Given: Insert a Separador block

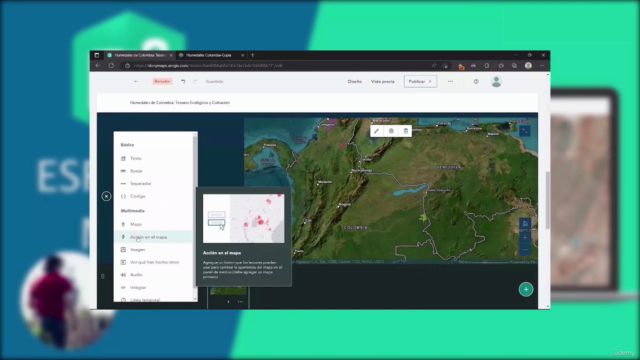Looking at the screenshot, I should click(153, 184).
